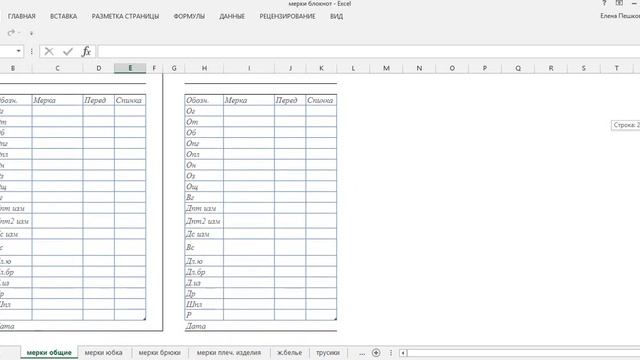Click the right table's Об cell
The image size is (640, 360).
[204, 133]
